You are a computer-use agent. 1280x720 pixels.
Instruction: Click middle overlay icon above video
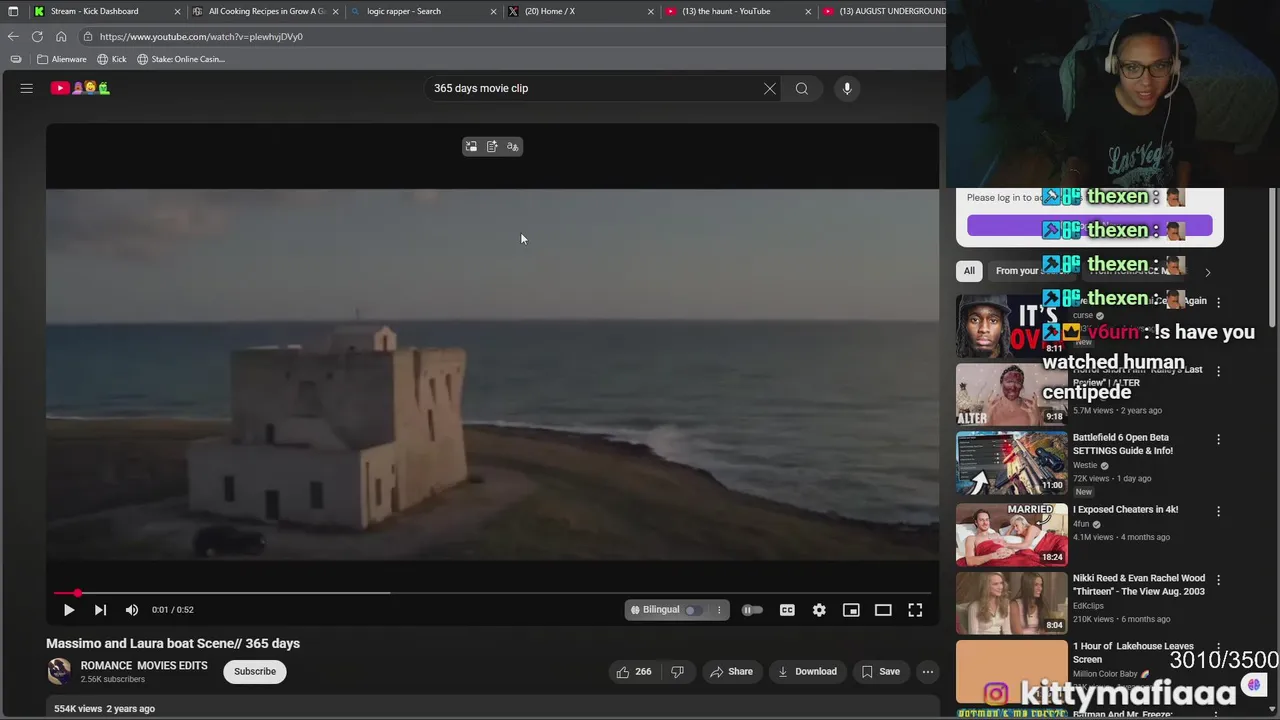[x=492, y=147]
